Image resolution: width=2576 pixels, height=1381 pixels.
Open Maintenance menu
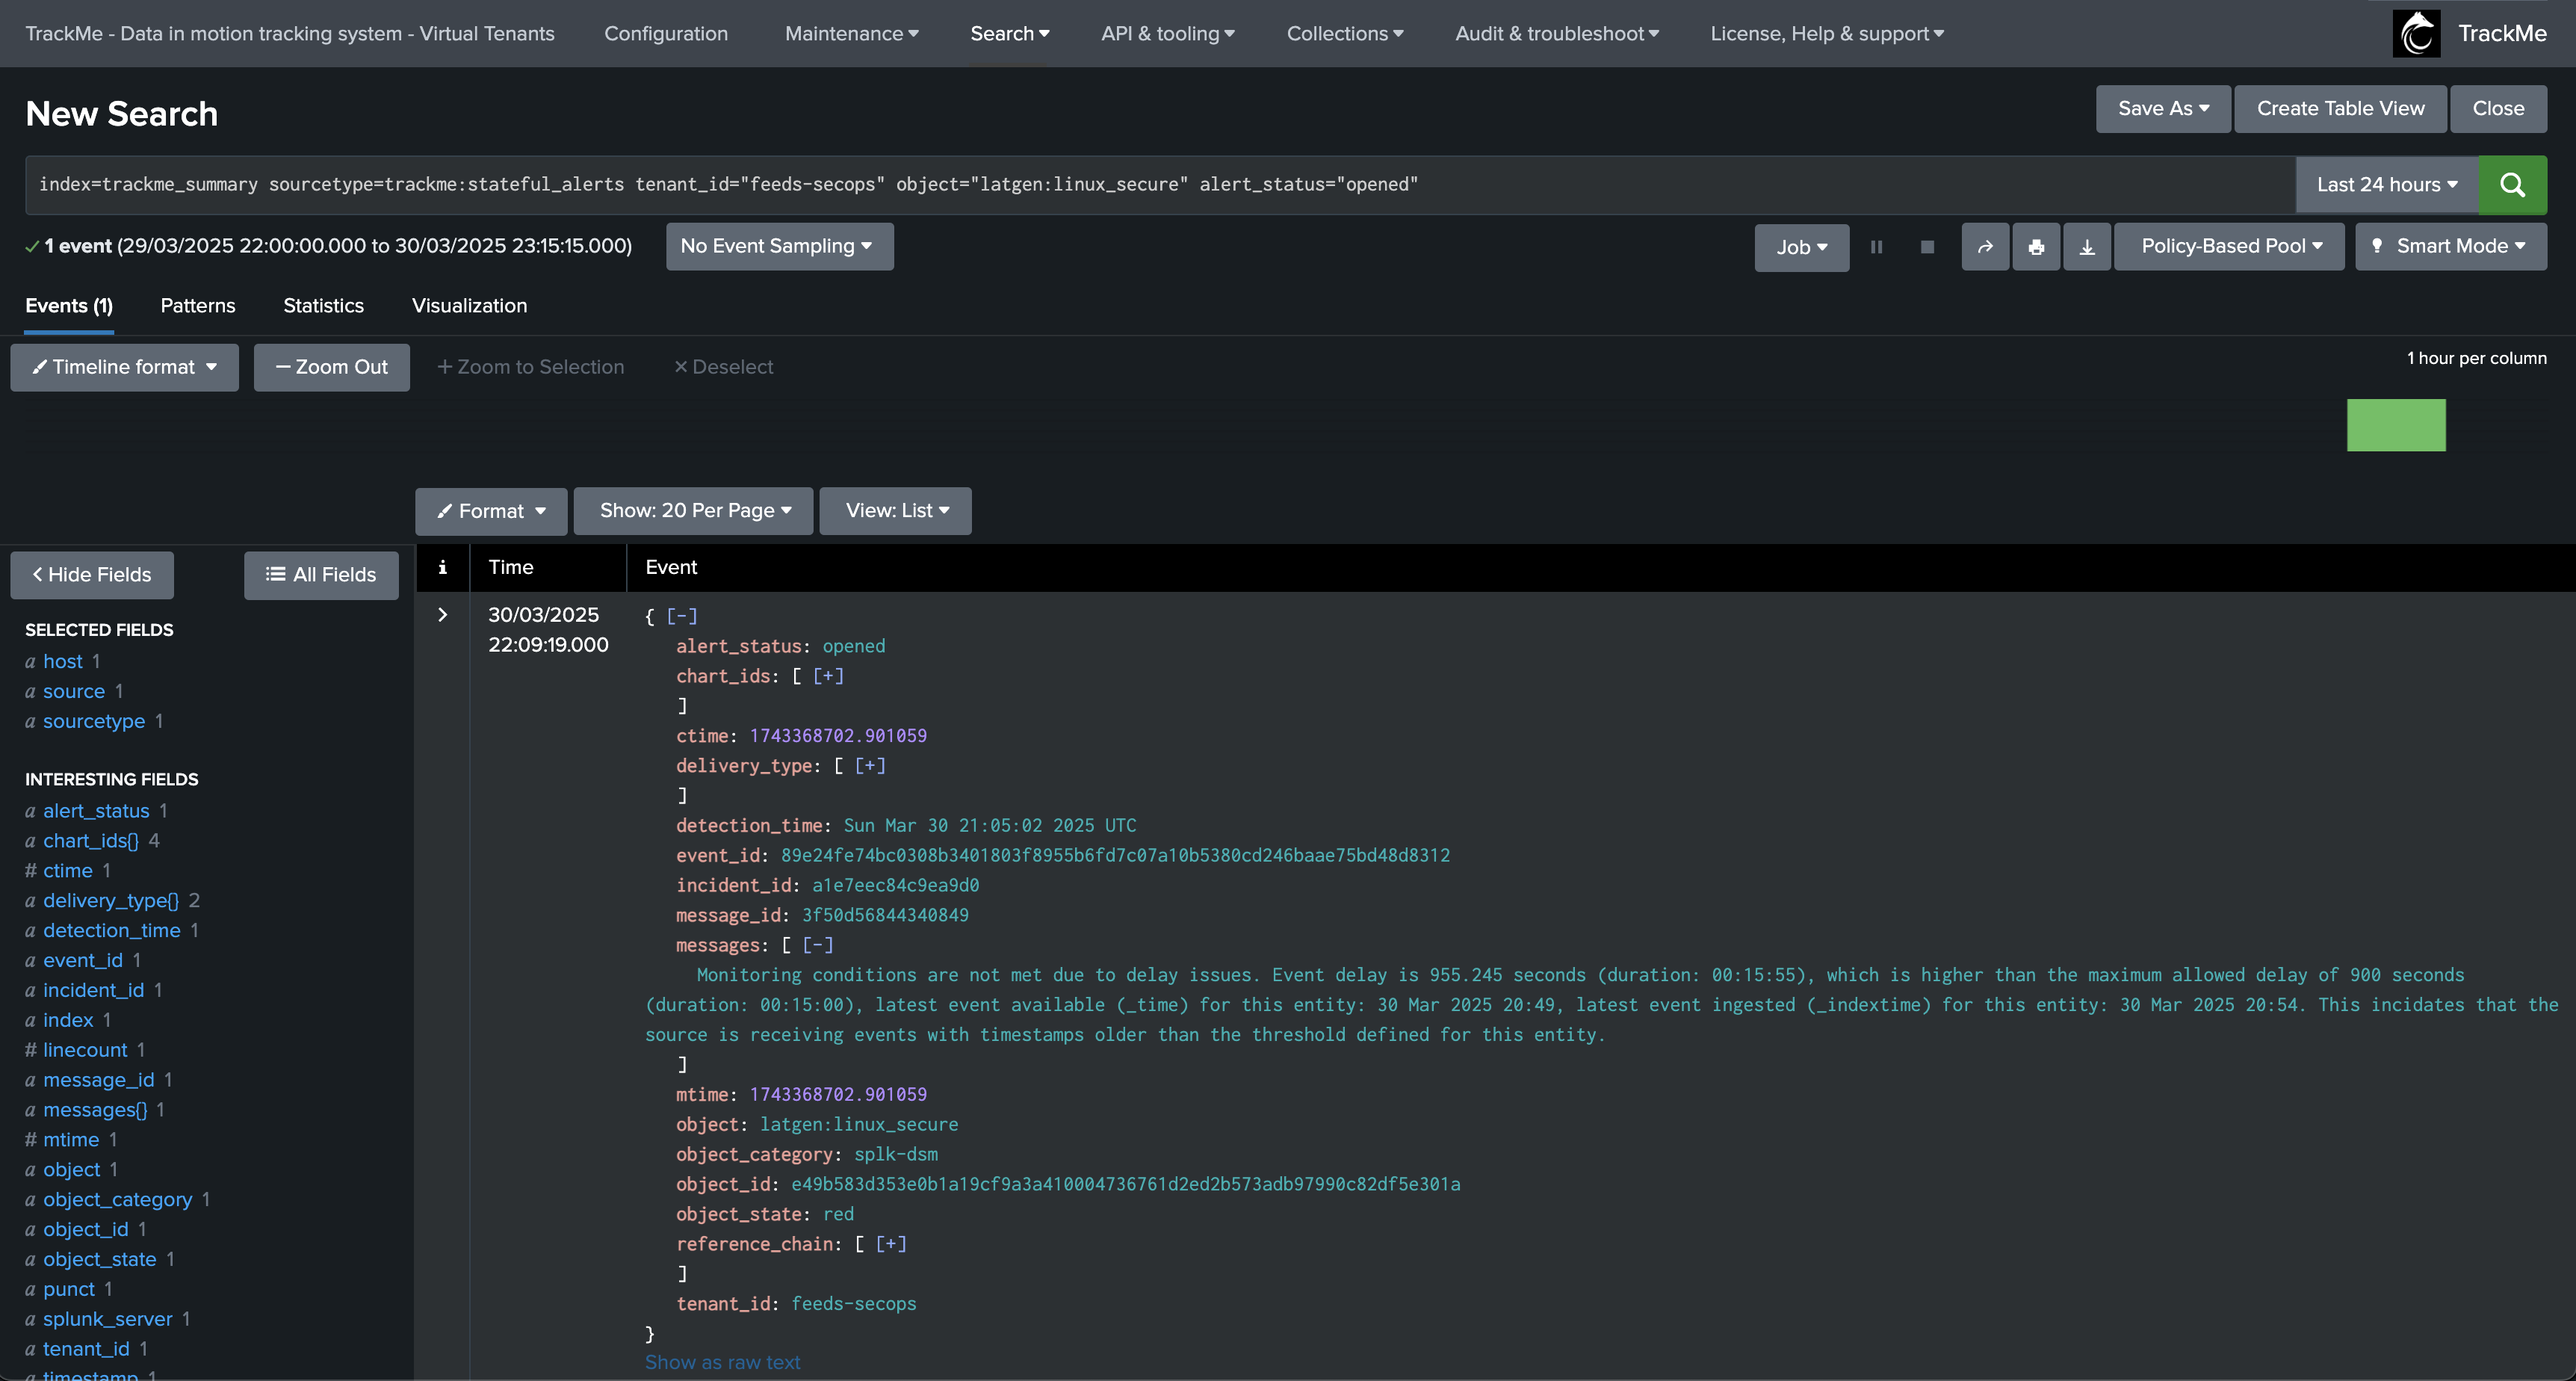point(851,33)
